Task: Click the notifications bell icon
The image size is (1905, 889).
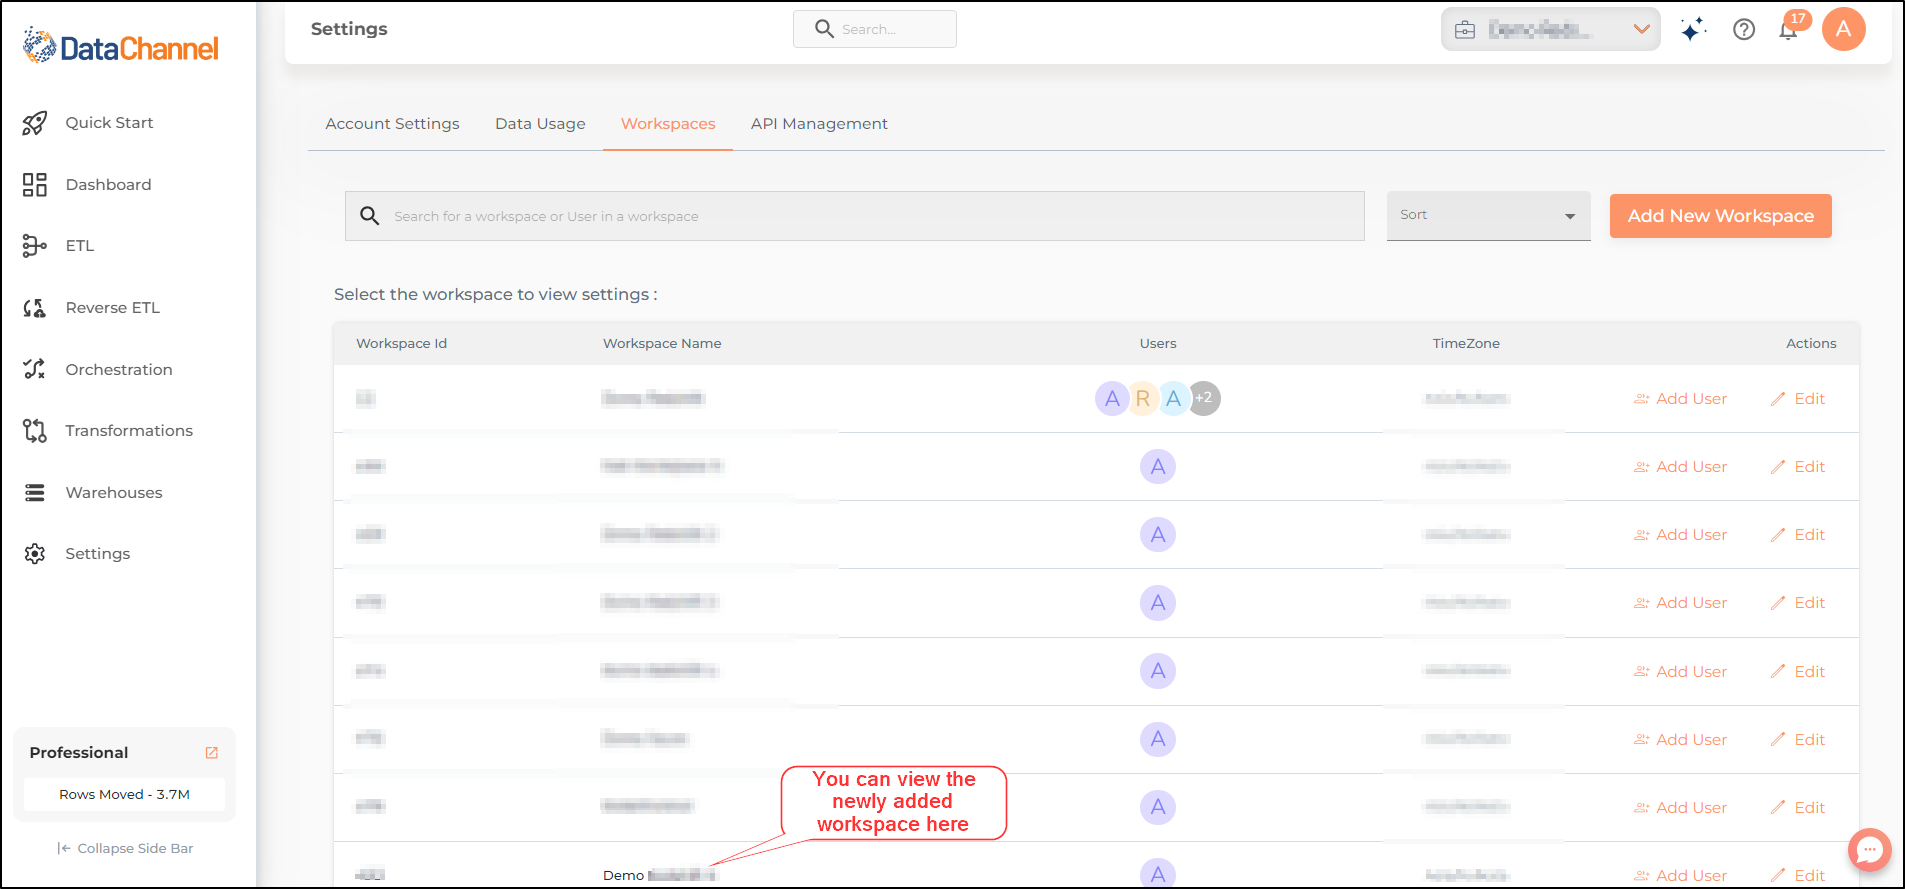Action: [x=1788, y=30]
